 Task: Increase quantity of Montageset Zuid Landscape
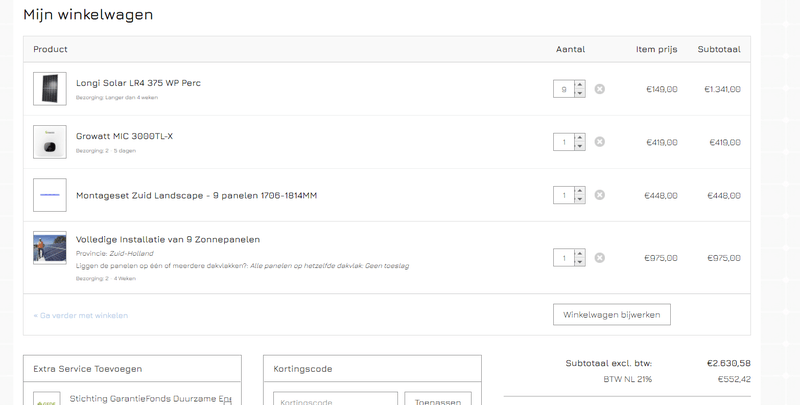coord(580,191)
